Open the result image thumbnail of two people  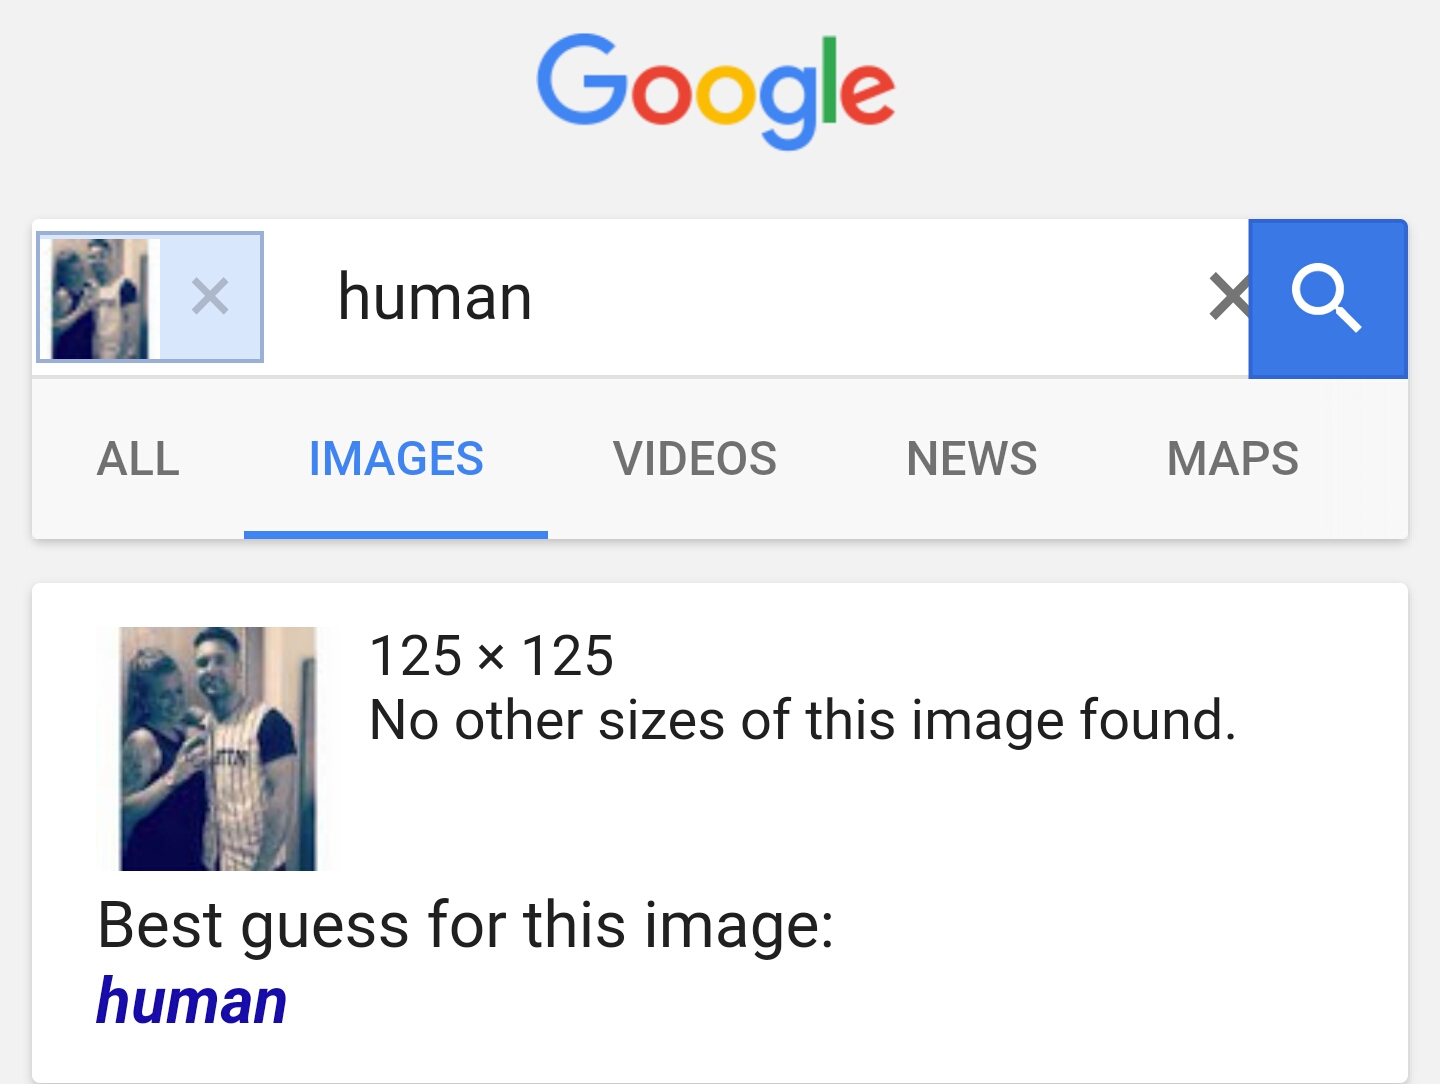click(218, 749)
